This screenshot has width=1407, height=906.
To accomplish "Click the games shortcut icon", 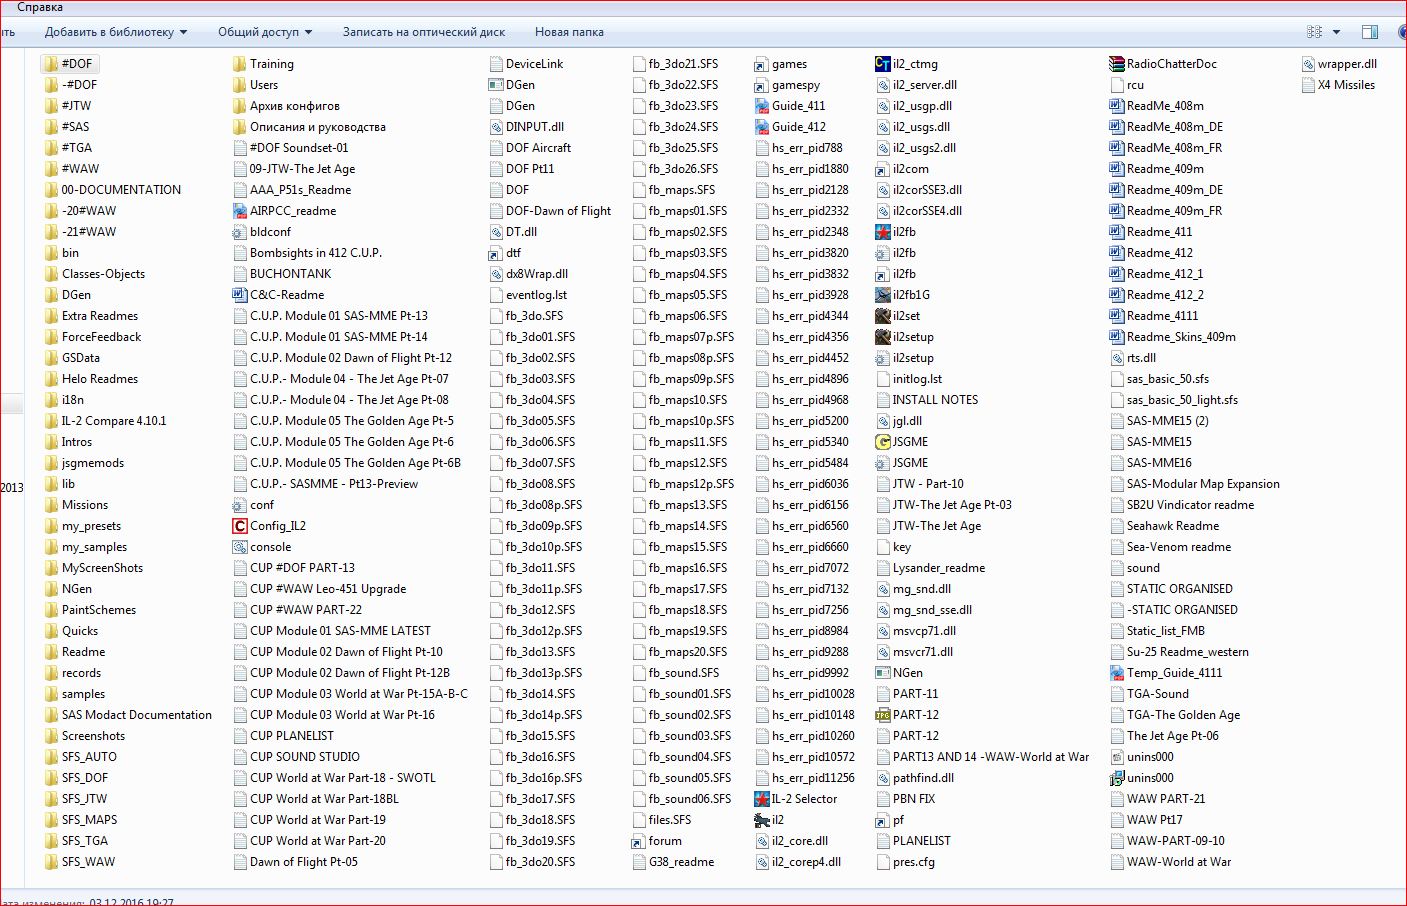I will click(x=762, y=64).
